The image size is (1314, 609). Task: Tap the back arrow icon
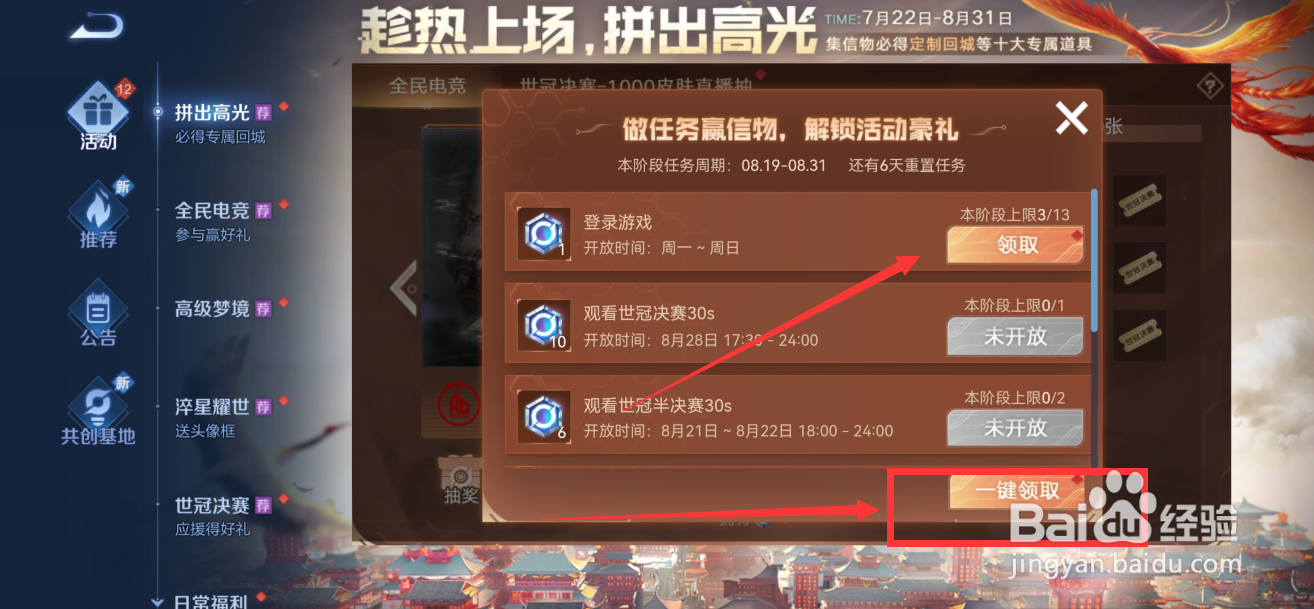point(97,24)
